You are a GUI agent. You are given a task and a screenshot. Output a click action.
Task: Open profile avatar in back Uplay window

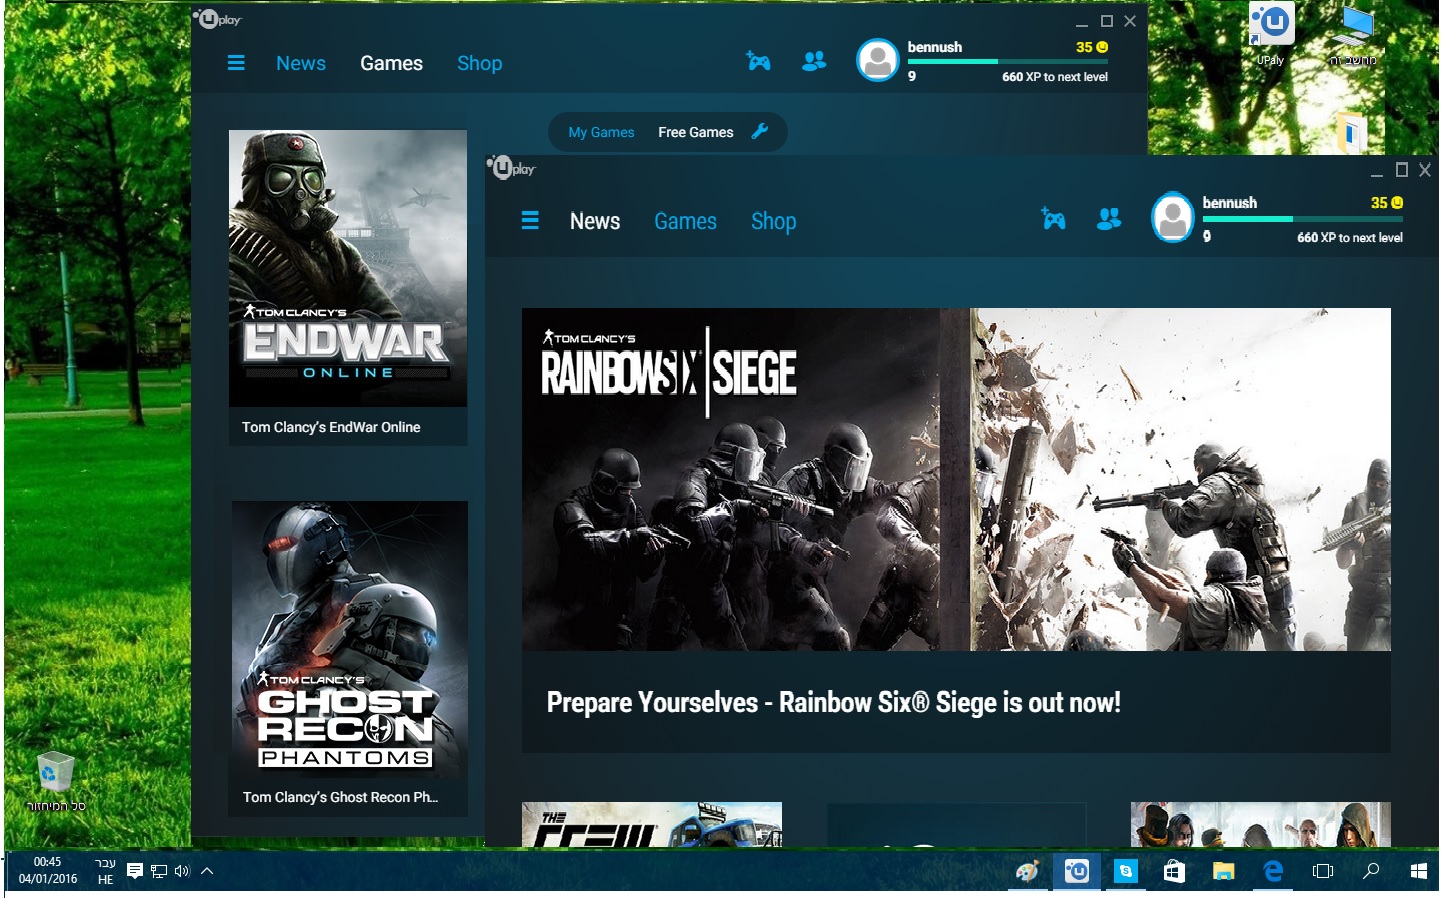pos(878,60)
